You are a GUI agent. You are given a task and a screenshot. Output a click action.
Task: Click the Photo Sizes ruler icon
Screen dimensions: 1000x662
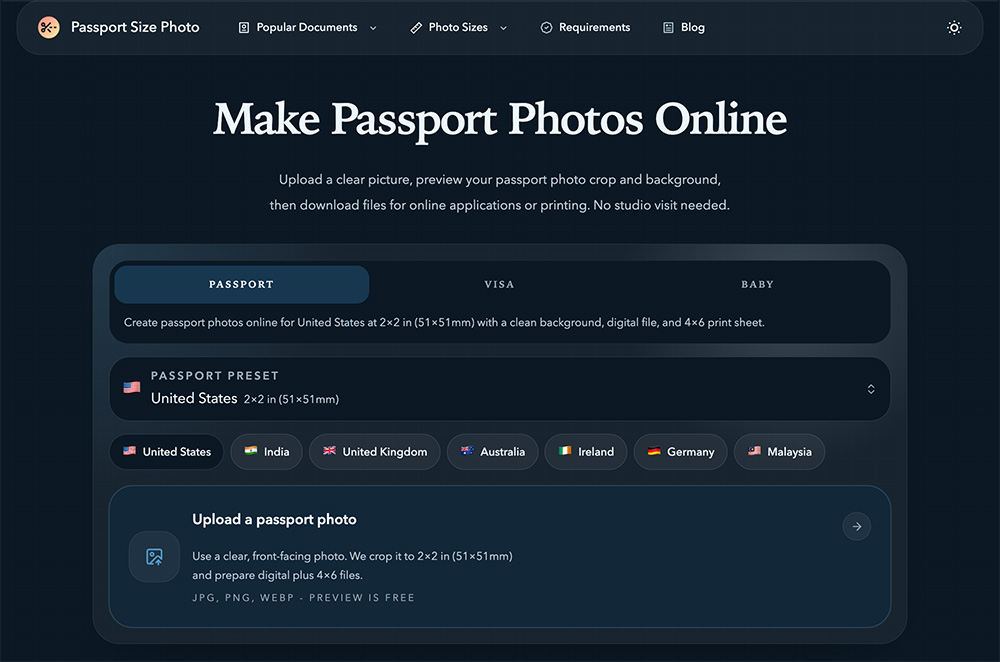(416, 27)
